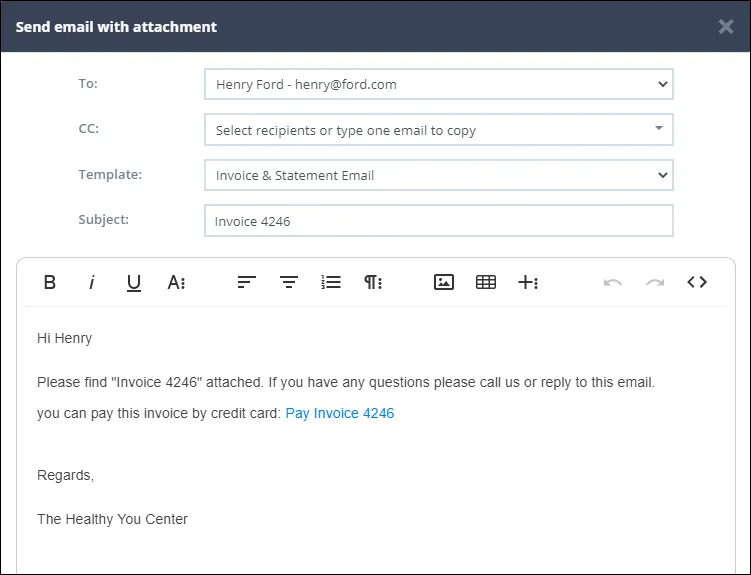Switch to code view

coord(697,282)
